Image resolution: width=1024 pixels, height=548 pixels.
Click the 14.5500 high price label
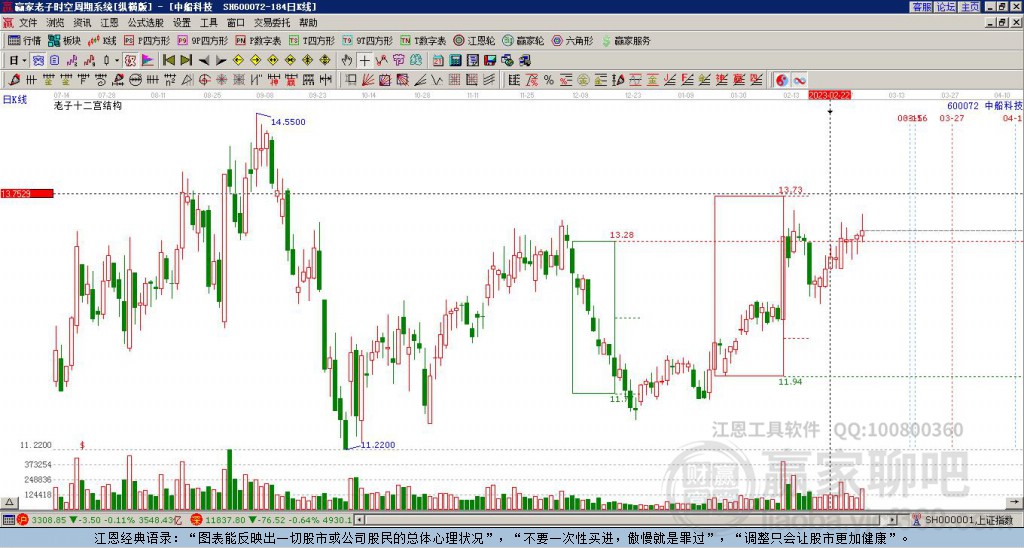(x=288, y=122)
